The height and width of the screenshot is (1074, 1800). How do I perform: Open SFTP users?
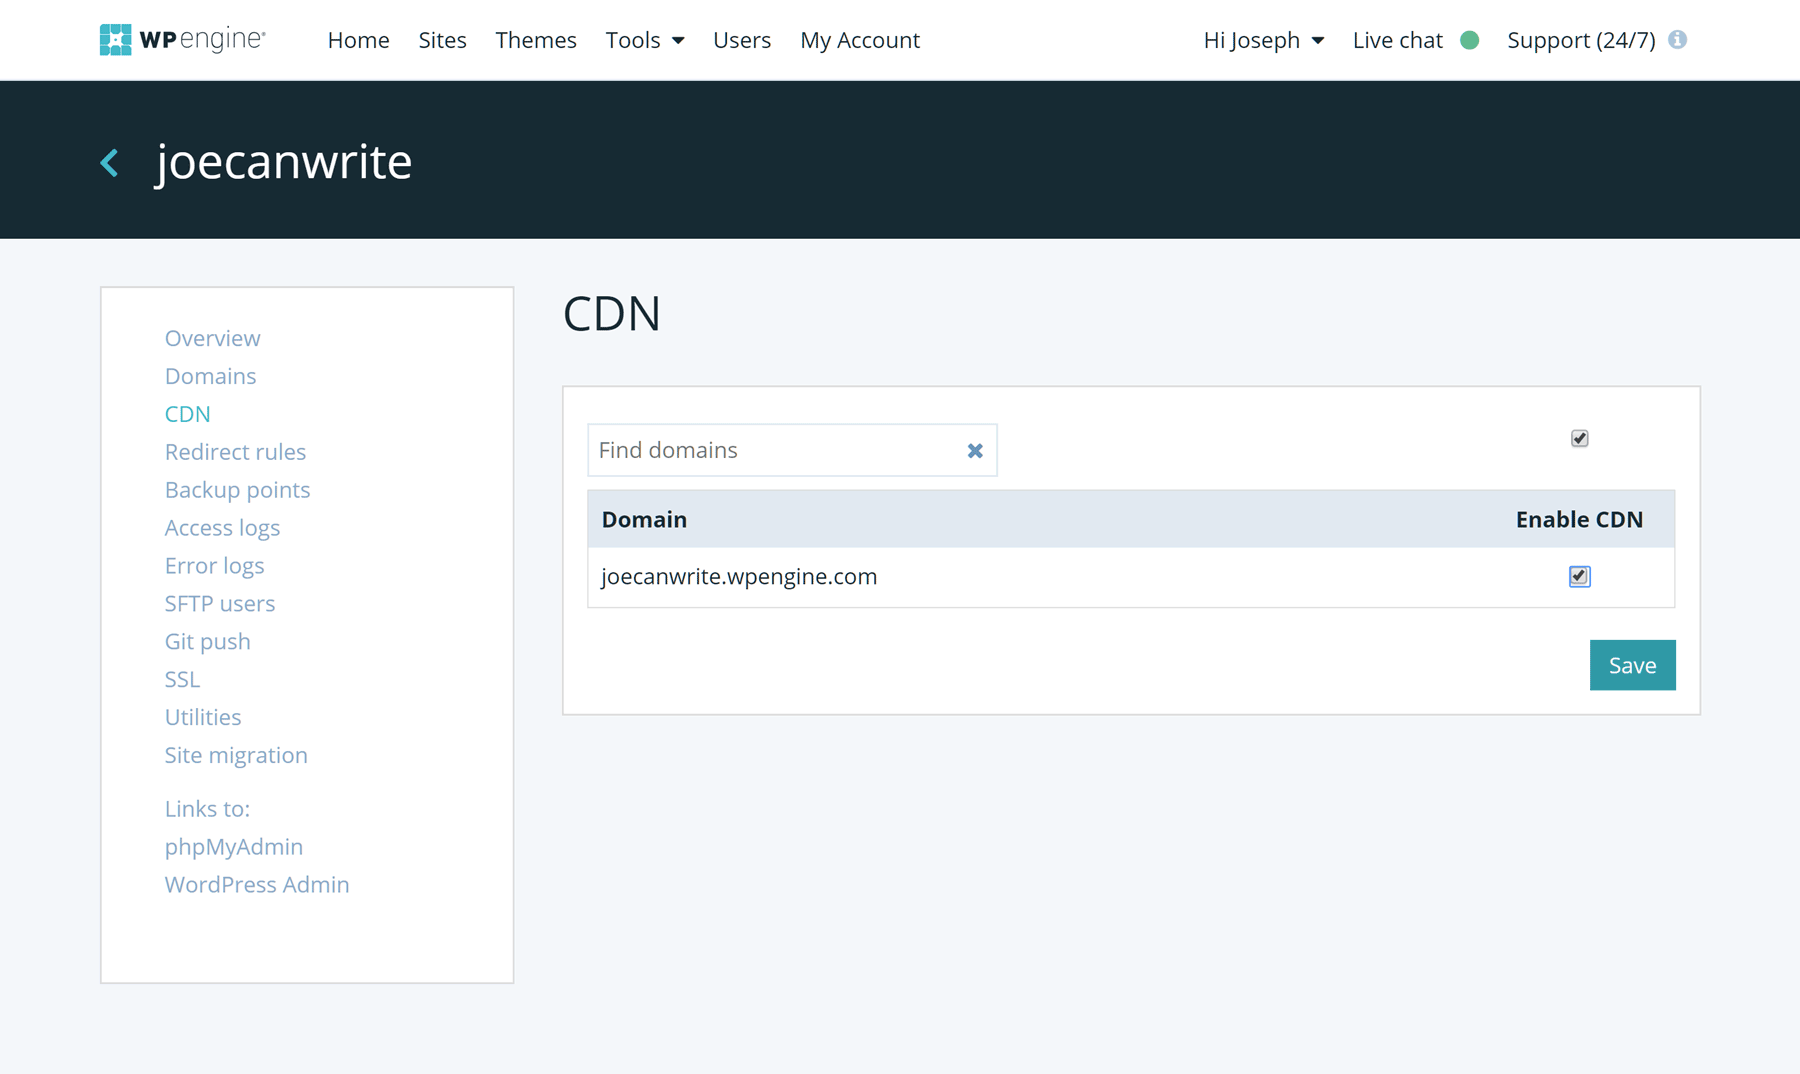(219, 604)
